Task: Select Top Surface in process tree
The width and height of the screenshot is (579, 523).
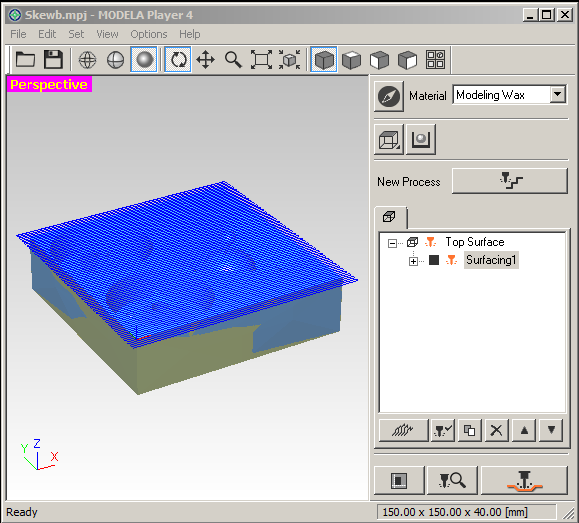Action: tap(475, 242)
